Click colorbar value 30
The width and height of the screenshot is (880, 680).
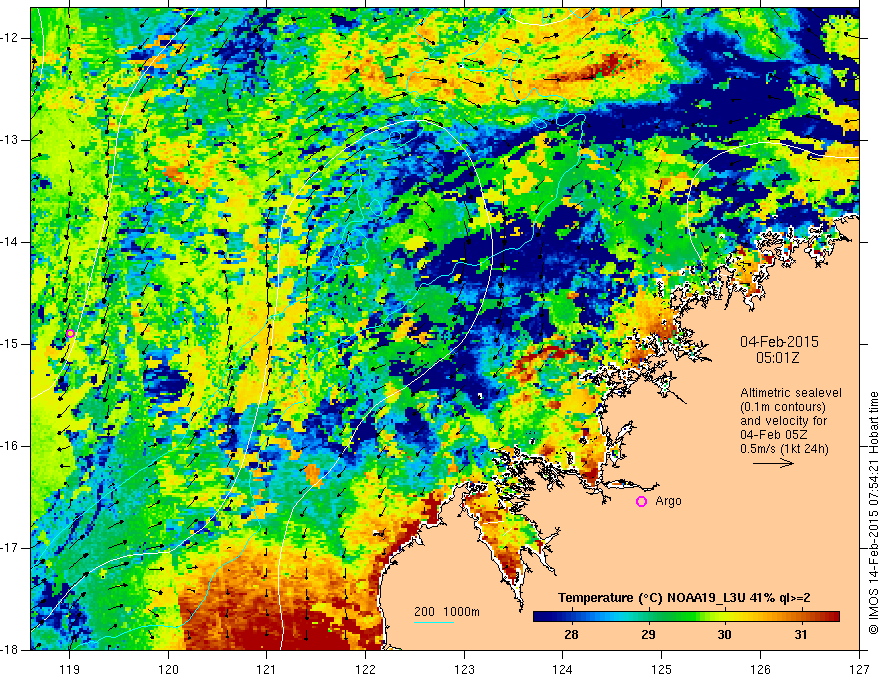tap(725, 635)
